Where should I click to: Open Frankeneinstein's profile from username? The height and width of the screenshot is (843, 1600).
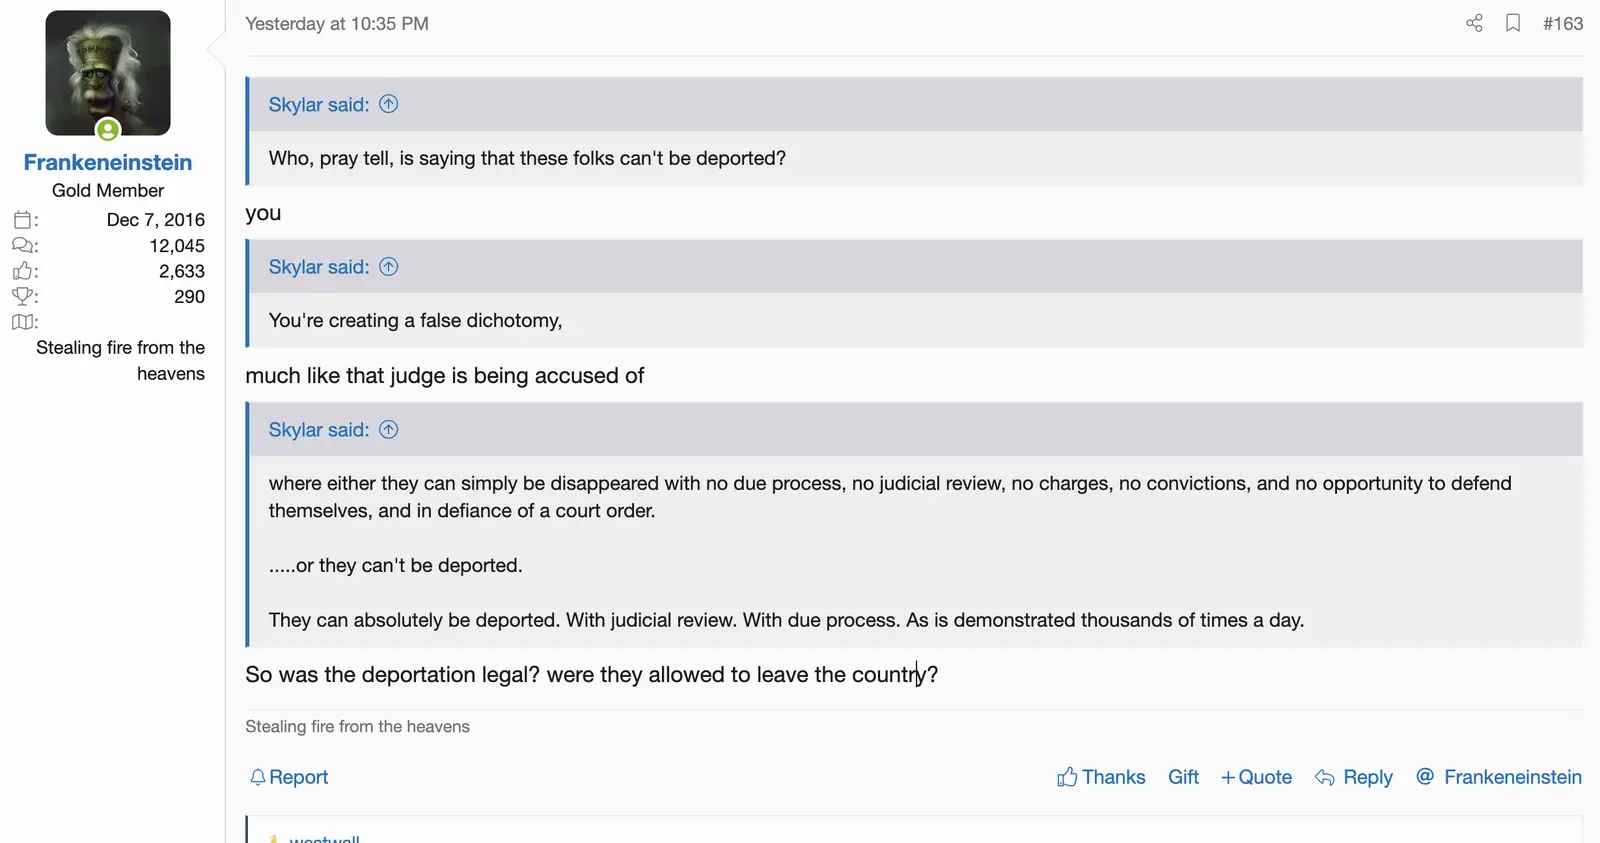tap(108, 163)
